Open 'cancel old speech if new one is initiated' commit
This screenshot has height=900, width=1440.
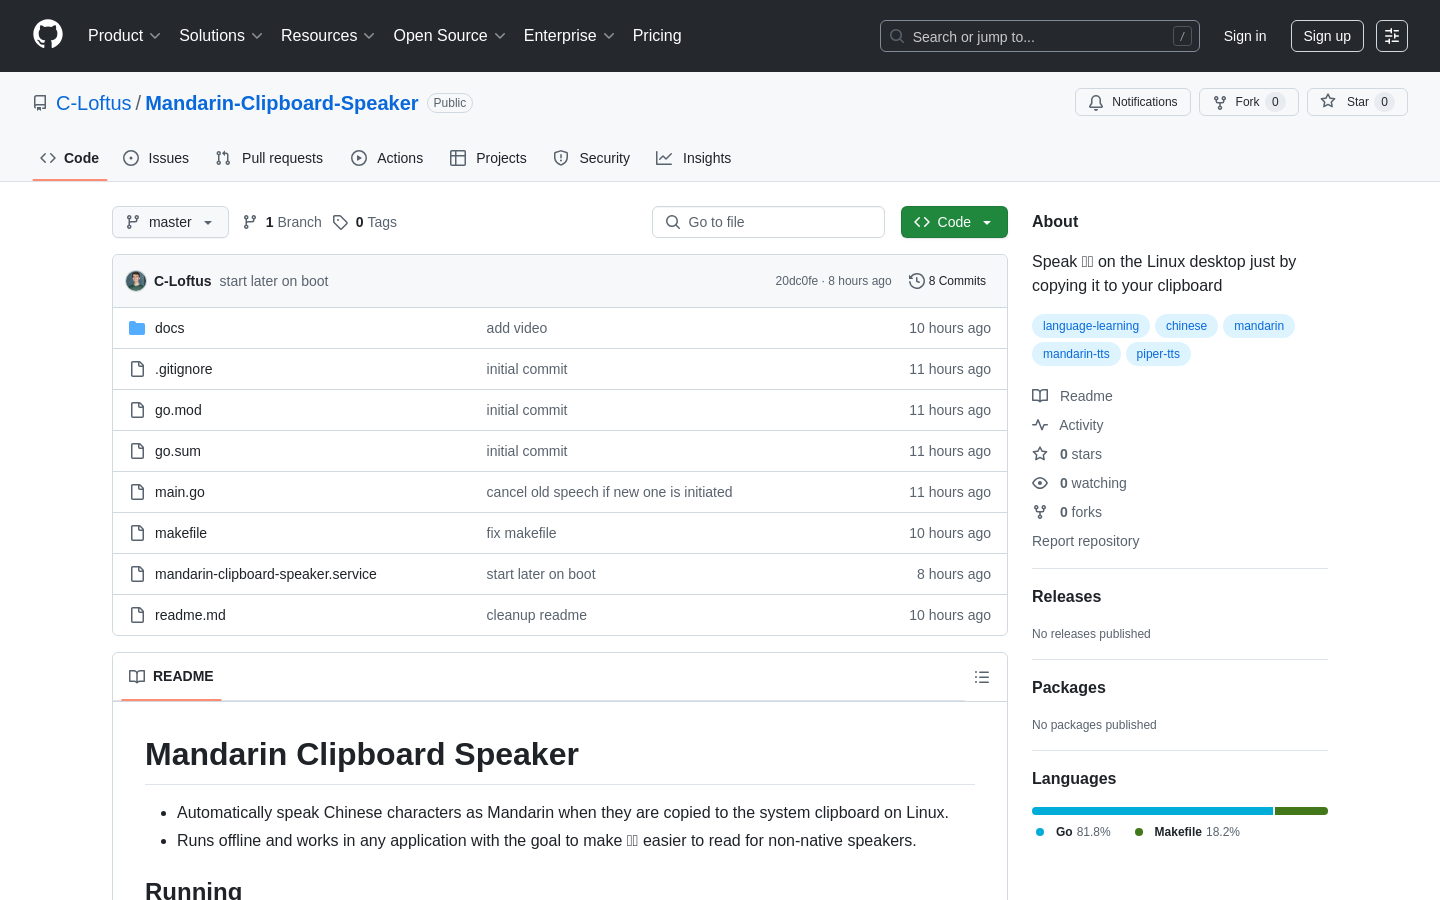pyautogui.click(x=609, y=492)
